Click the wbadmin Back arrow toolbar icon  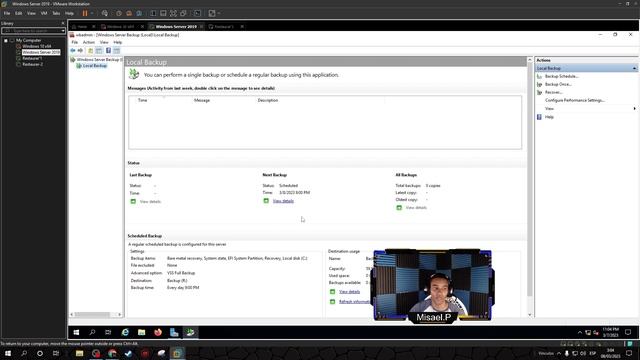click(73, 51)
